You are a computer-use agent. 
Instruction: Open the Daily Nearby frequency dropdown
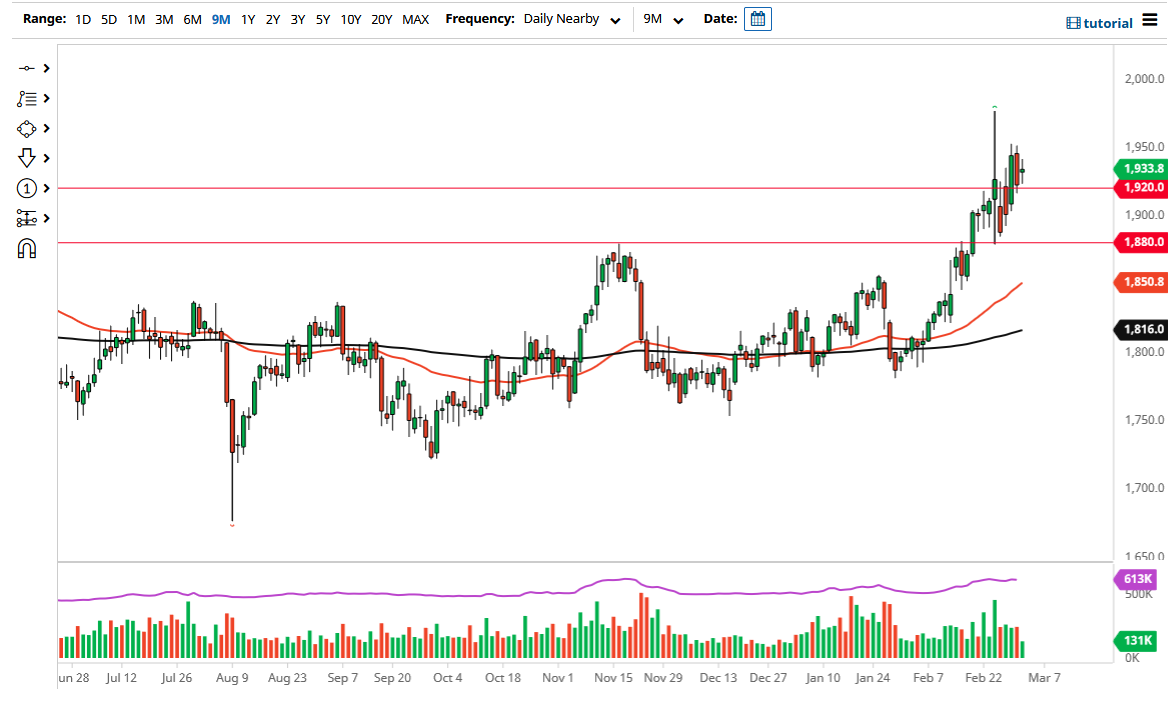tap(572, 18)
